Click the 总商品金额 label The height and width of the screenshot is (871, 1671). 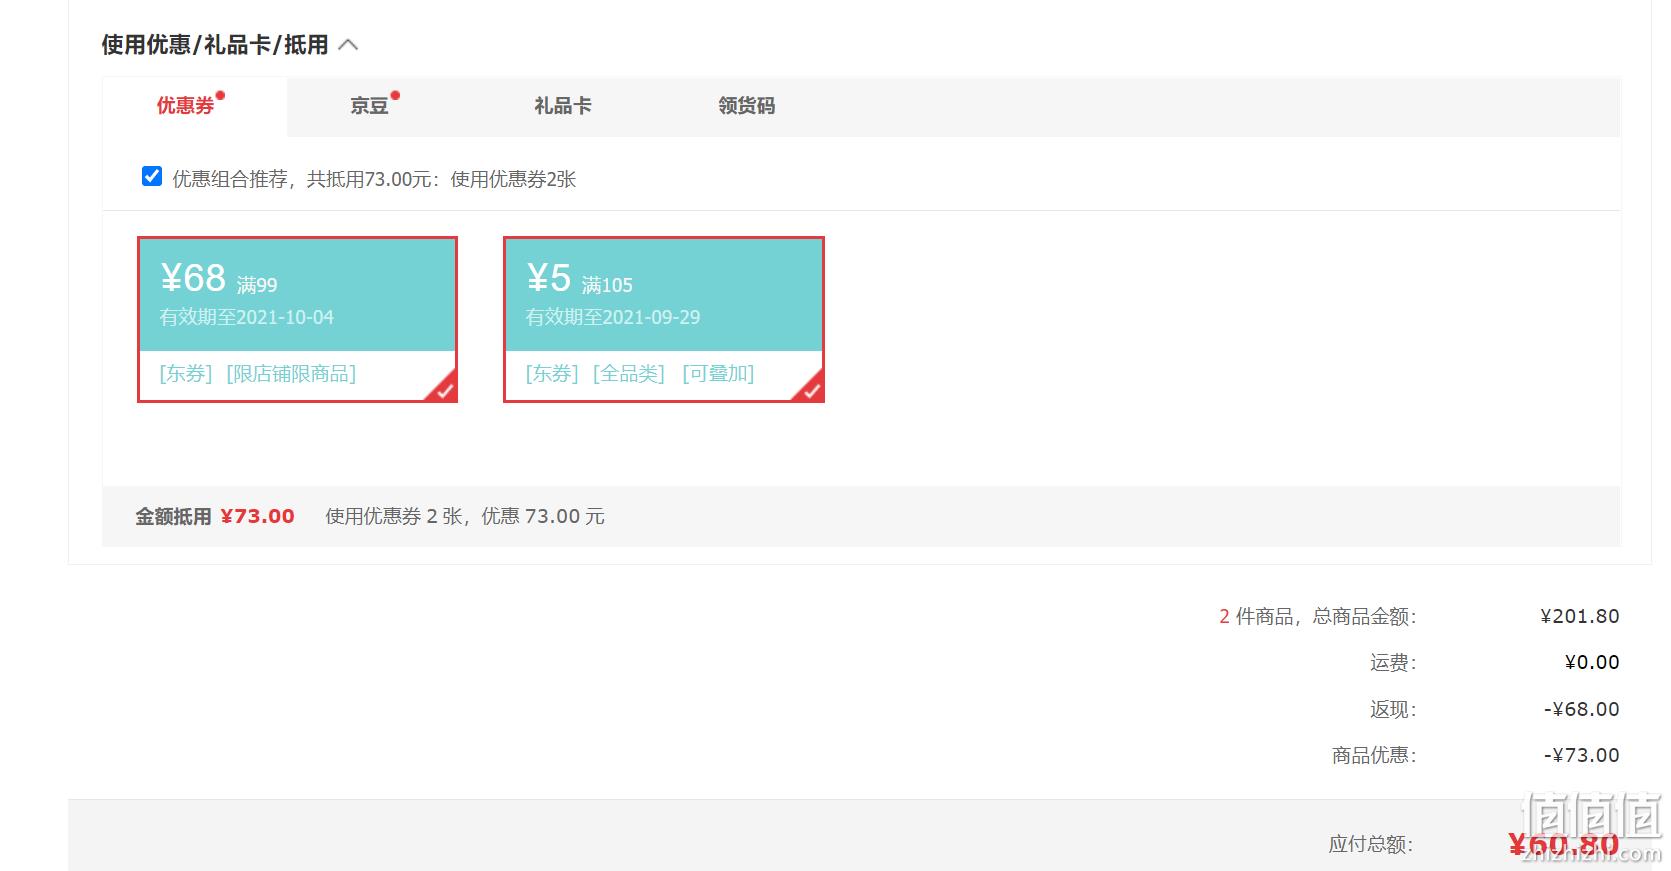click(1365, 617)
